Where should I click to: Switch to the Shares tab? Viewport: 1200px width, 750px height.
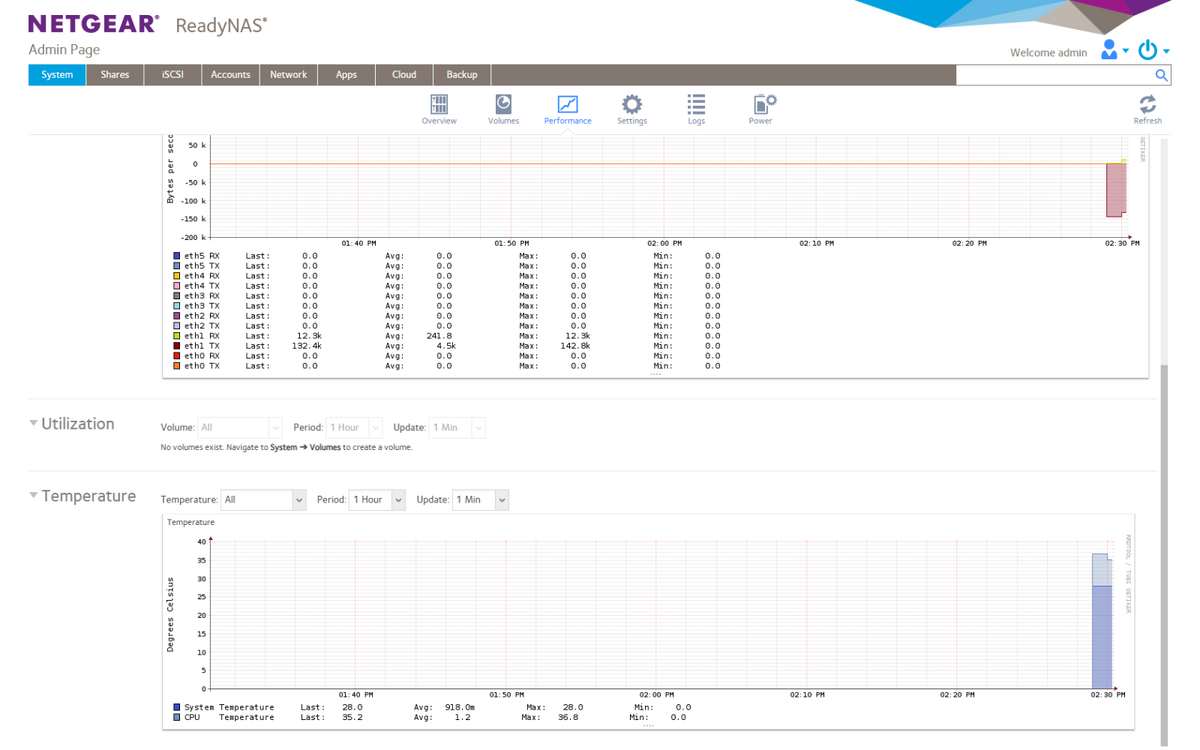(x=115, y=75)
